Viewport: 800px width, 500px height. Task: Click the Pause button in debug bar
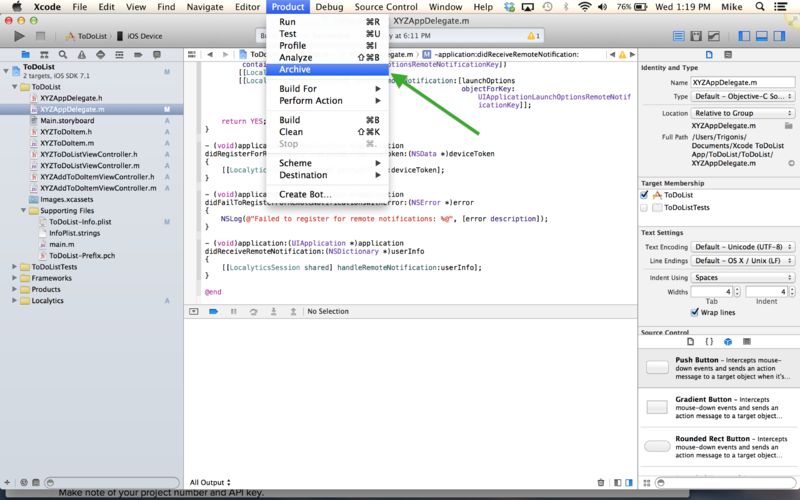233,311
